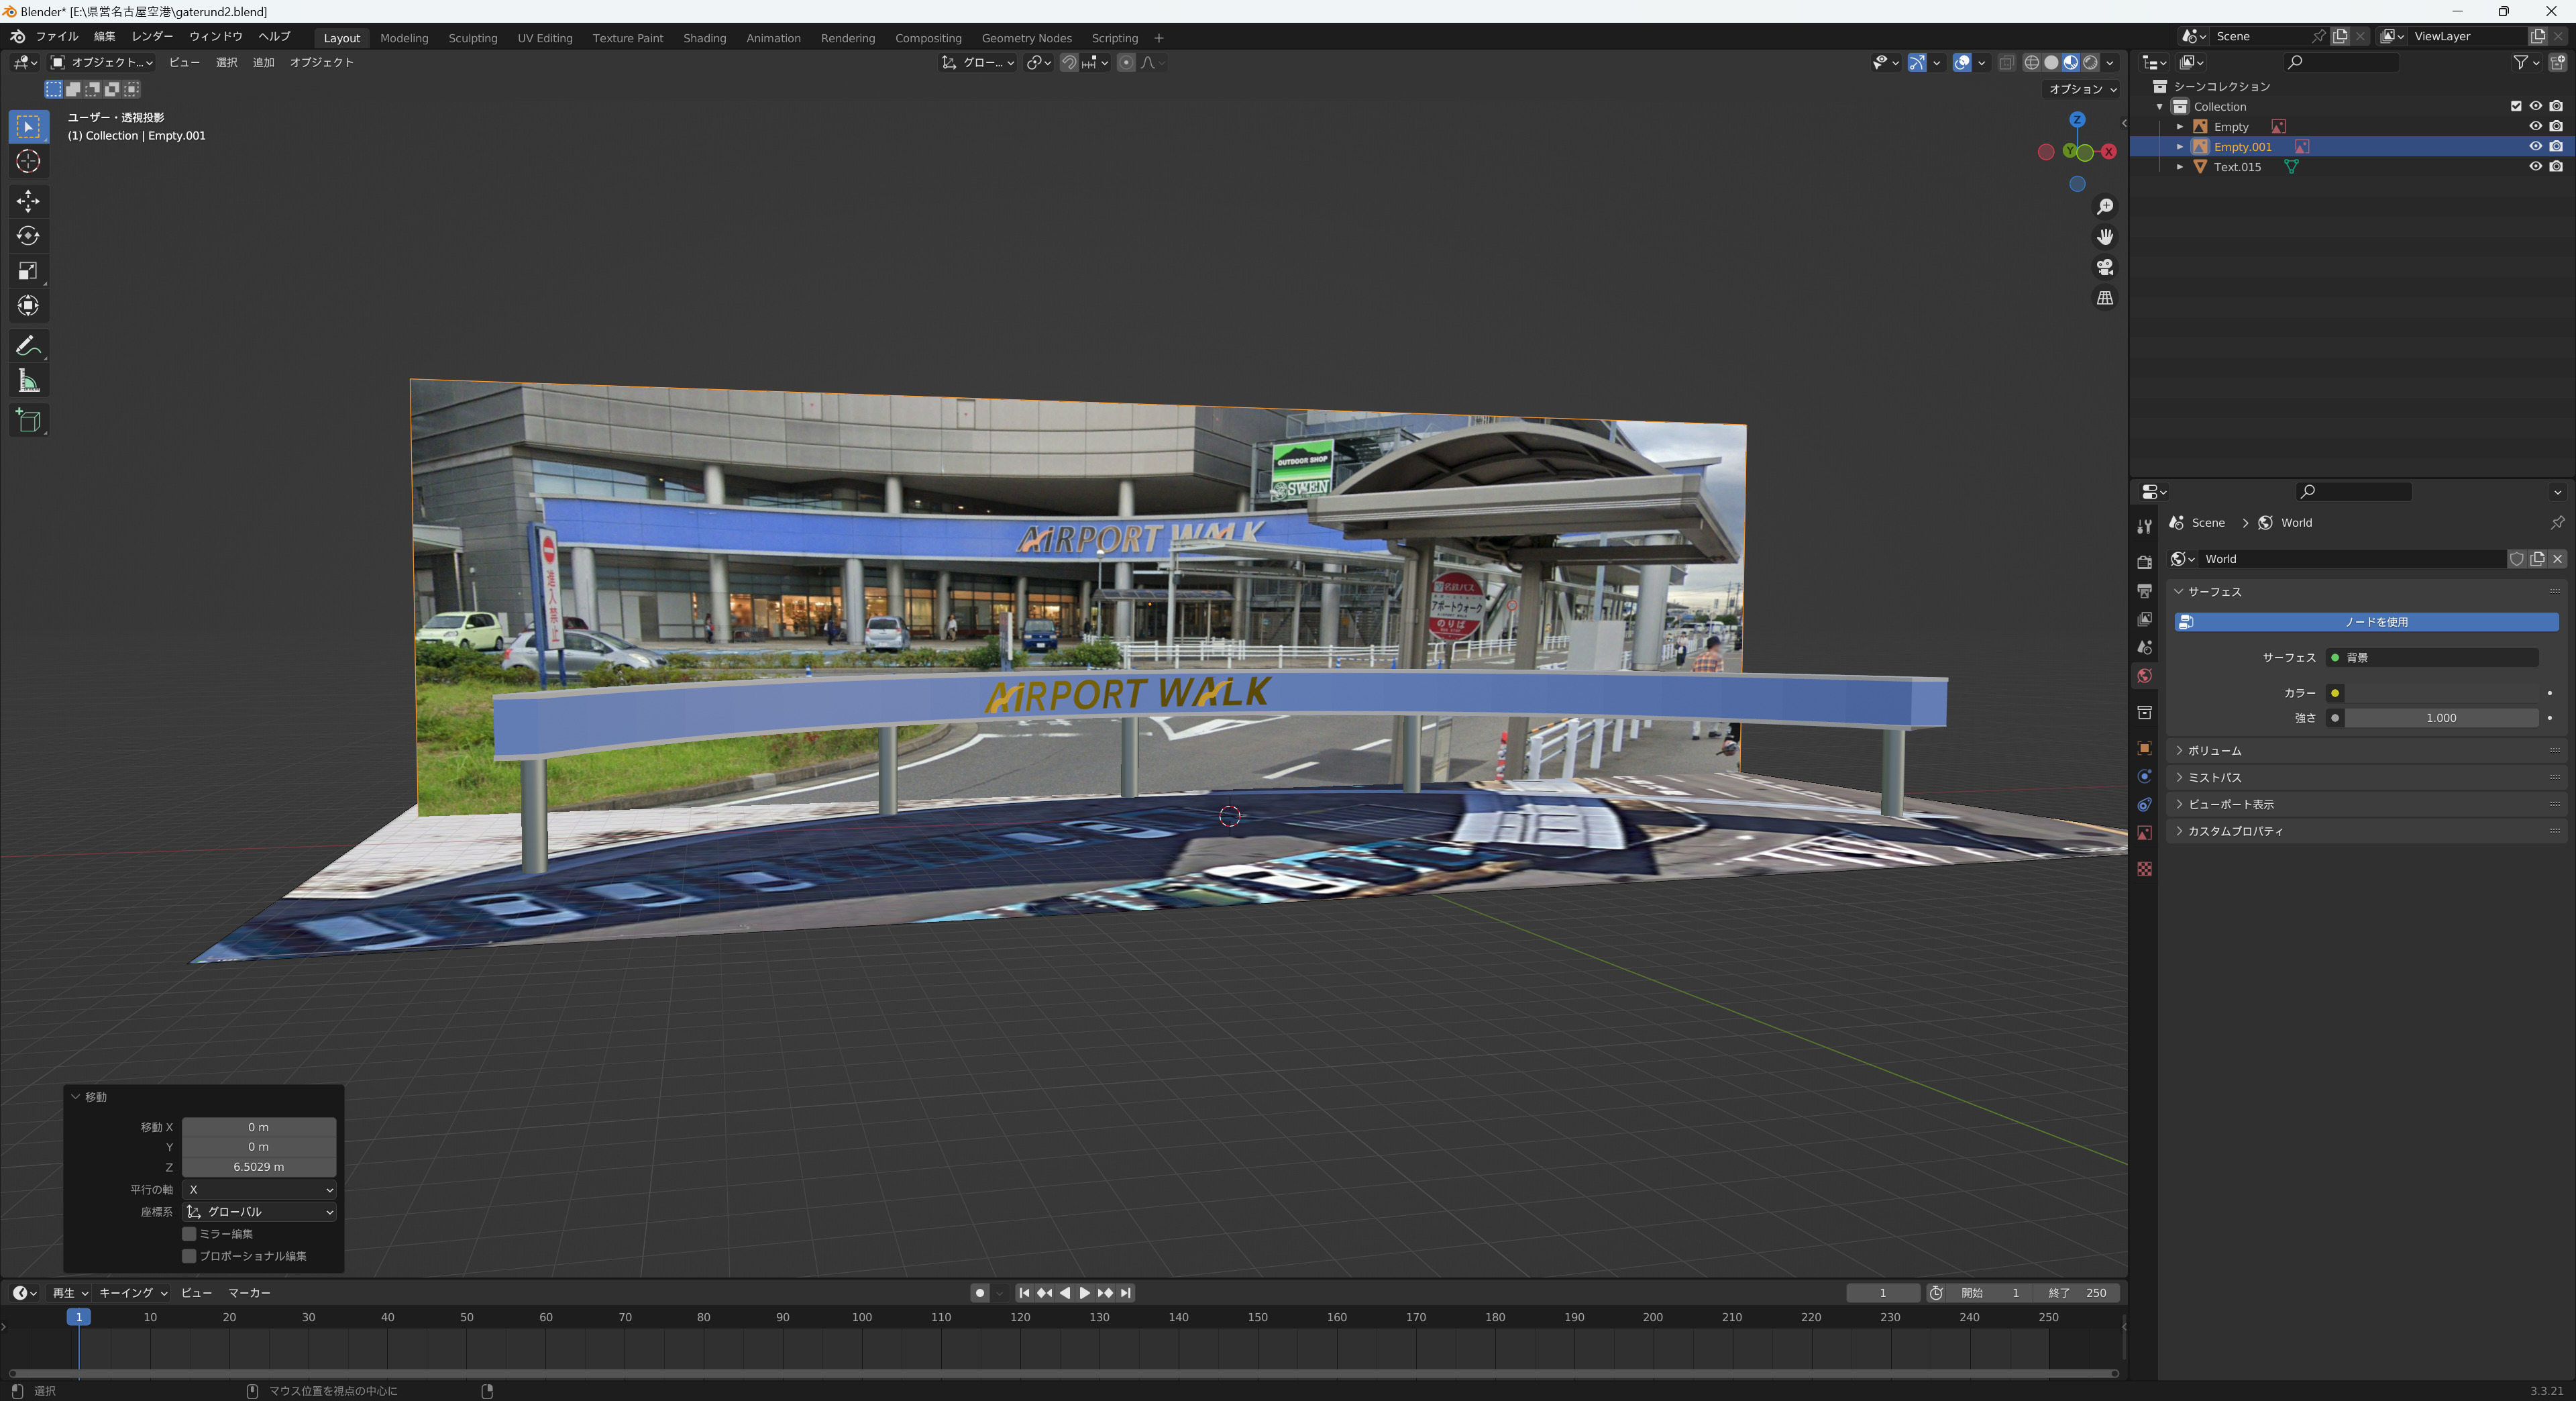Click the current frame number field
The height and width of the screenshot is (1401, 2576).
(x=1883, y=1293)
